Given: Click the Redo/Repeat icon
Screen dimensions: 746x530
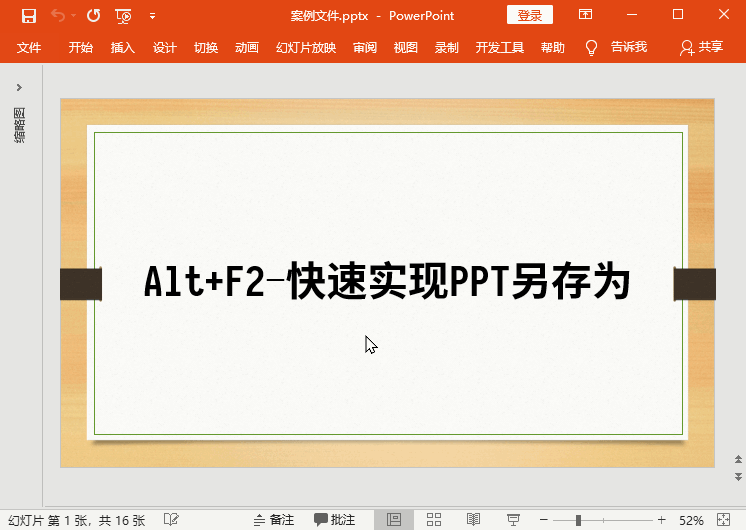Looking at the screenshot, I should tap(94, 16).
